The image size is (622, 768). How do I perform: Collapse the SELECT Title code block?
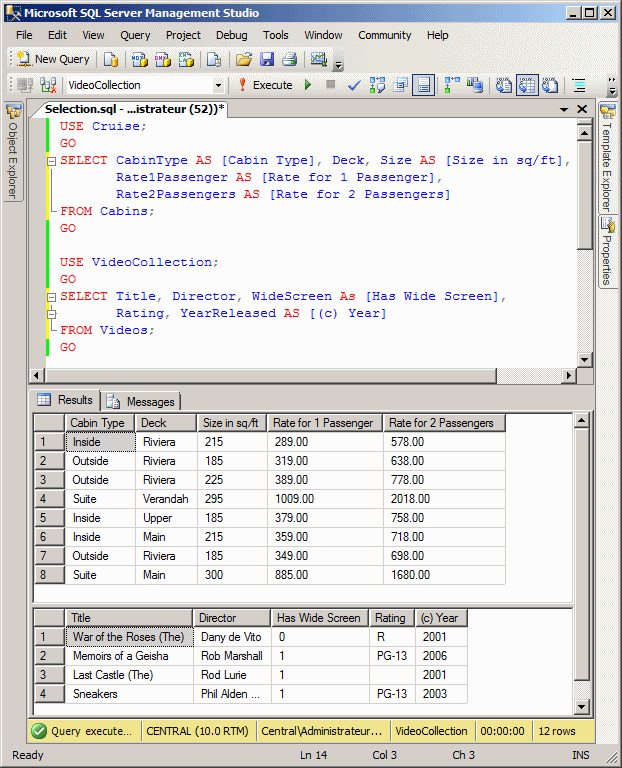click(51, 296)
